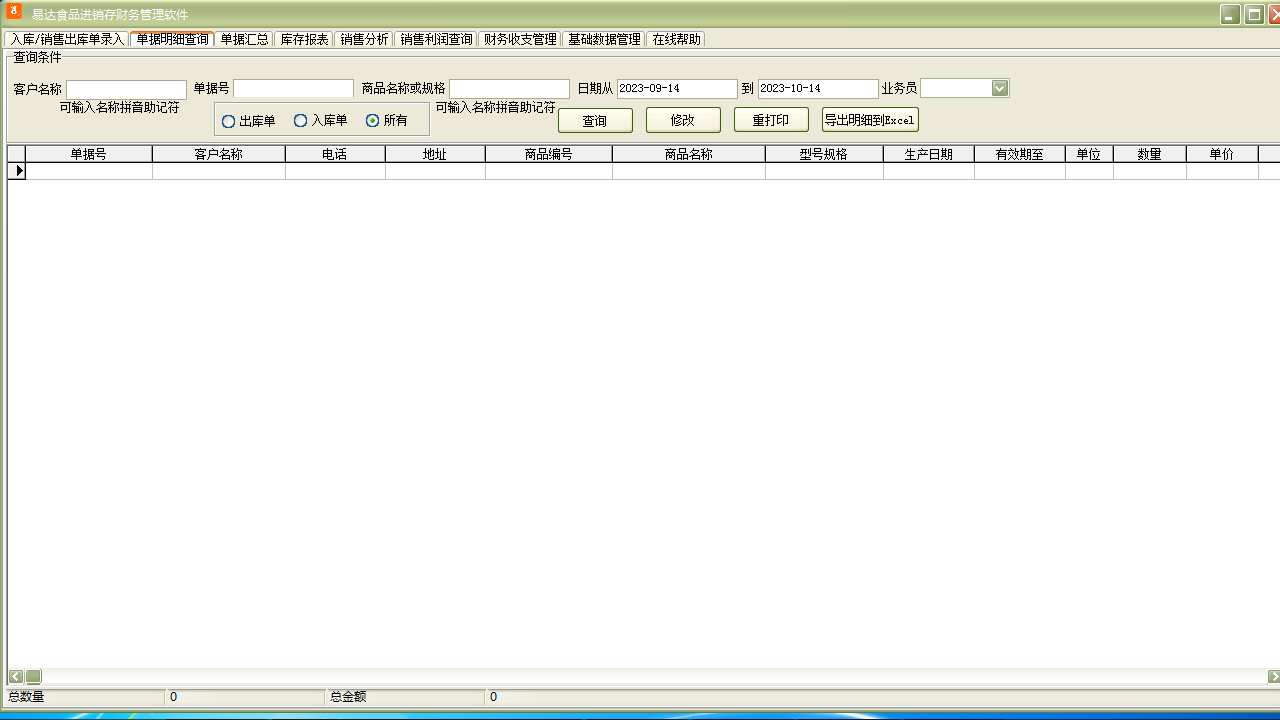This screenshot has height=720, width=1280.
Task: Click horizontal scrollbar right arrow
Action: 1273,677
